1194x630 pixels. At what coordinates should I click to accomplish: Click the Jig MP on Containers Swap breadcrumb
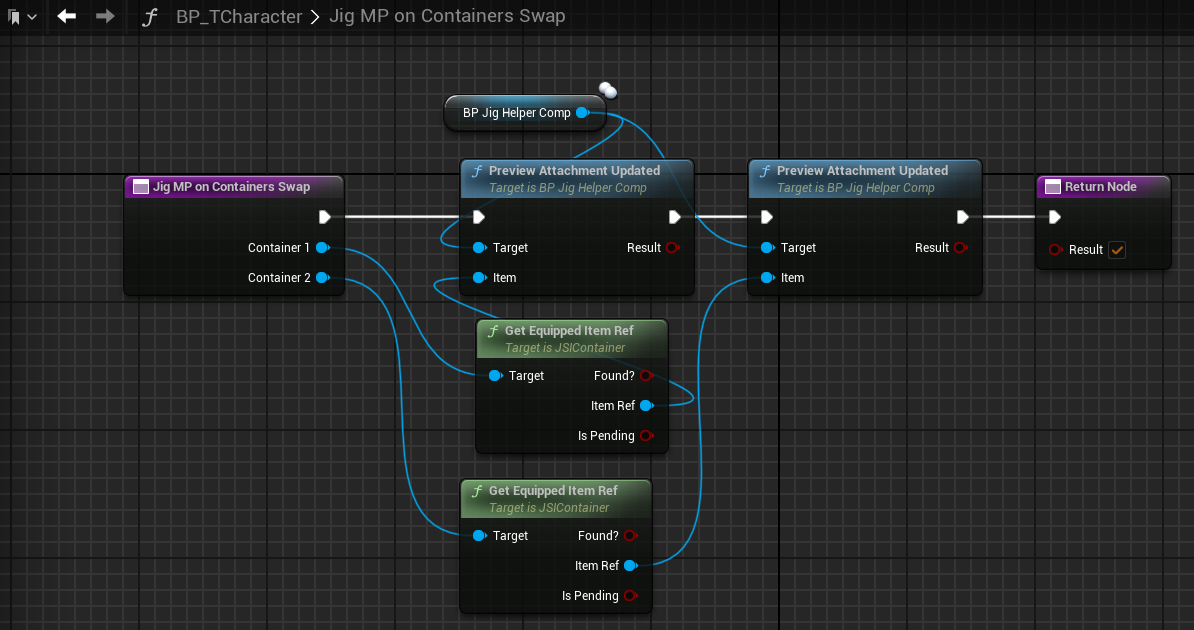point(447,16)
